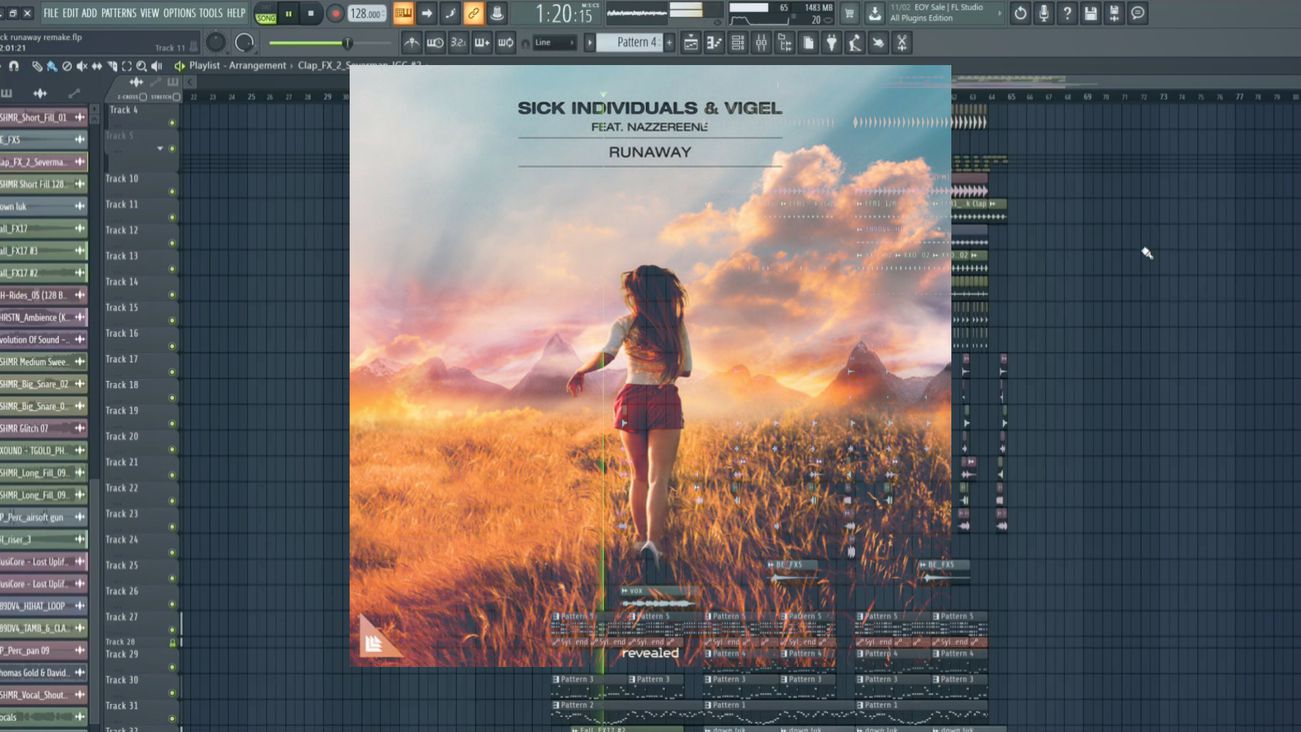Open the Pattern 4 selector
Image resolution: width=1301 pixels, height=732 pixels.
630,43
